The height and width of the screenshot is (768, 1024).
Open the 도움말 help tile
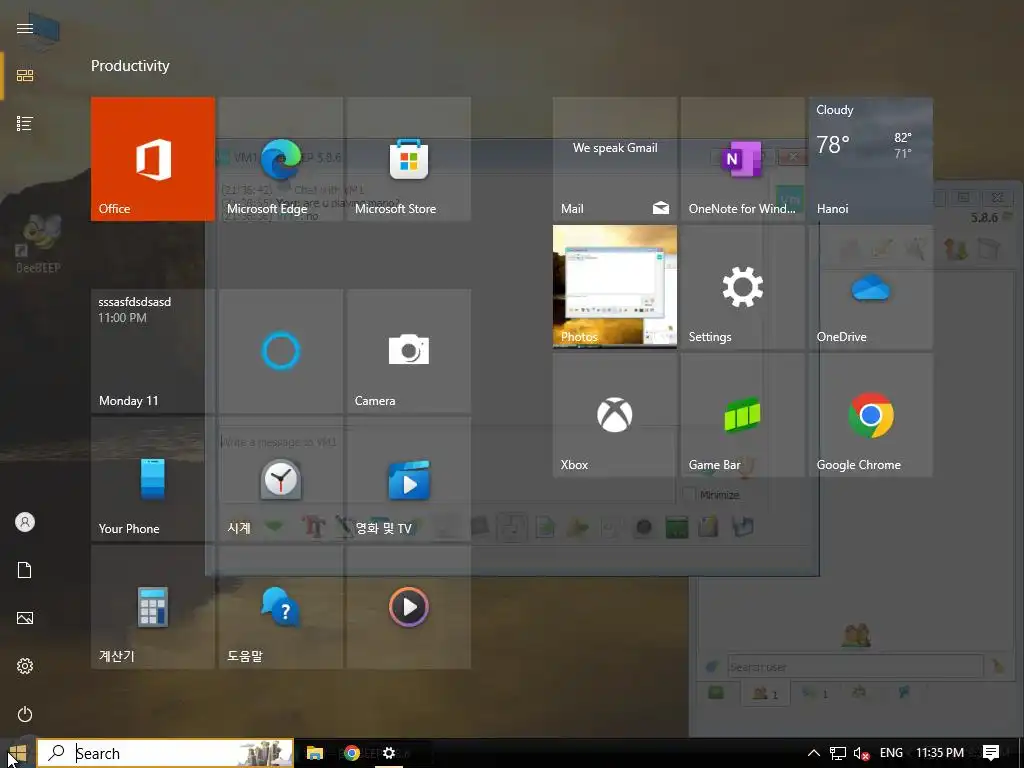coord(281,607)
